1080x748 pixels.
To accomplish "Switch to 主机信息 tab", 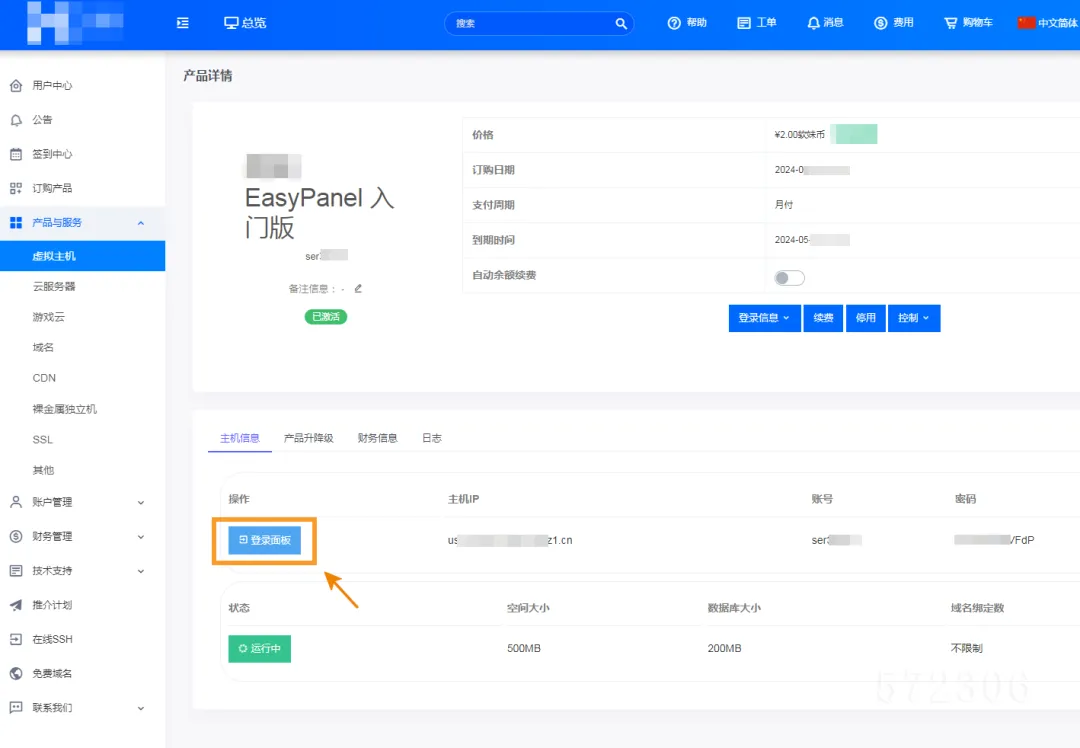I will click(x=240, y=438).
